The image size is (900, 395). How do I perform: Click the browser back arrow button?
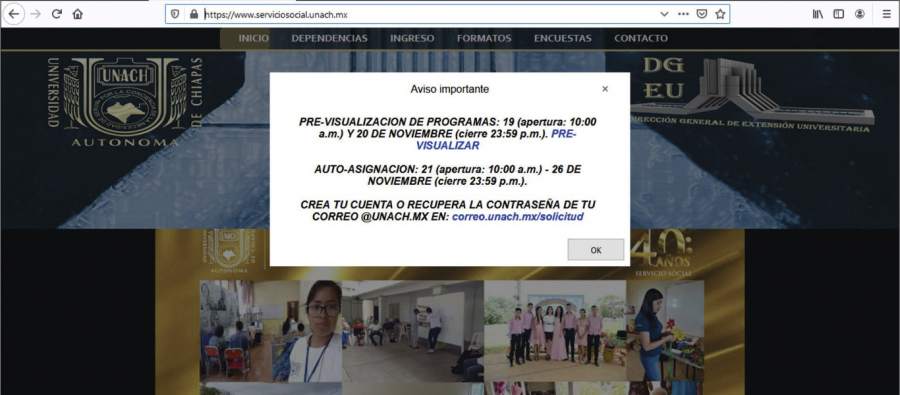13,14
